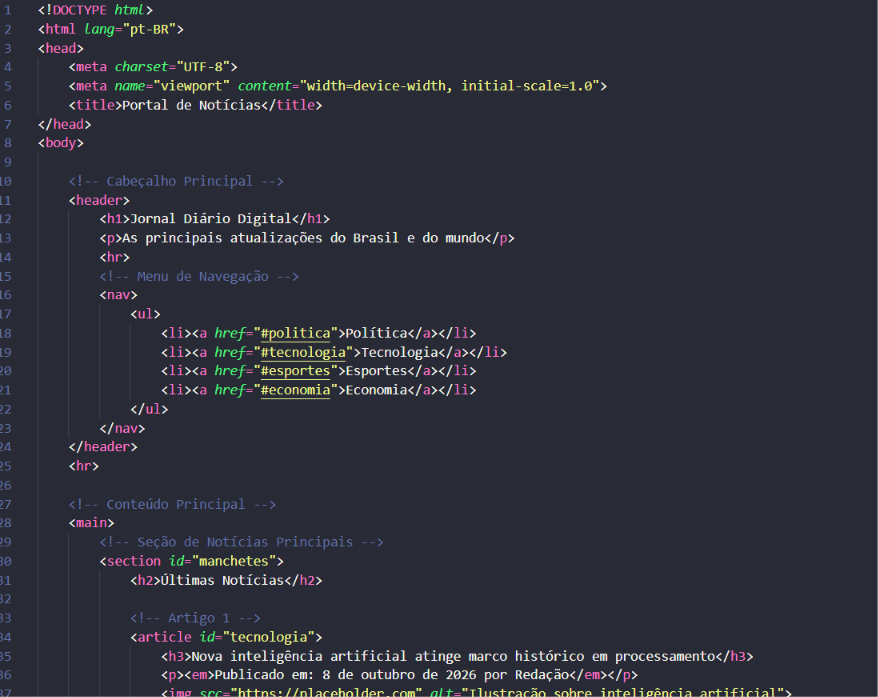Click the DOCTYPE declaration on line 1
The image size is (878, 697).
click(95, 10)
